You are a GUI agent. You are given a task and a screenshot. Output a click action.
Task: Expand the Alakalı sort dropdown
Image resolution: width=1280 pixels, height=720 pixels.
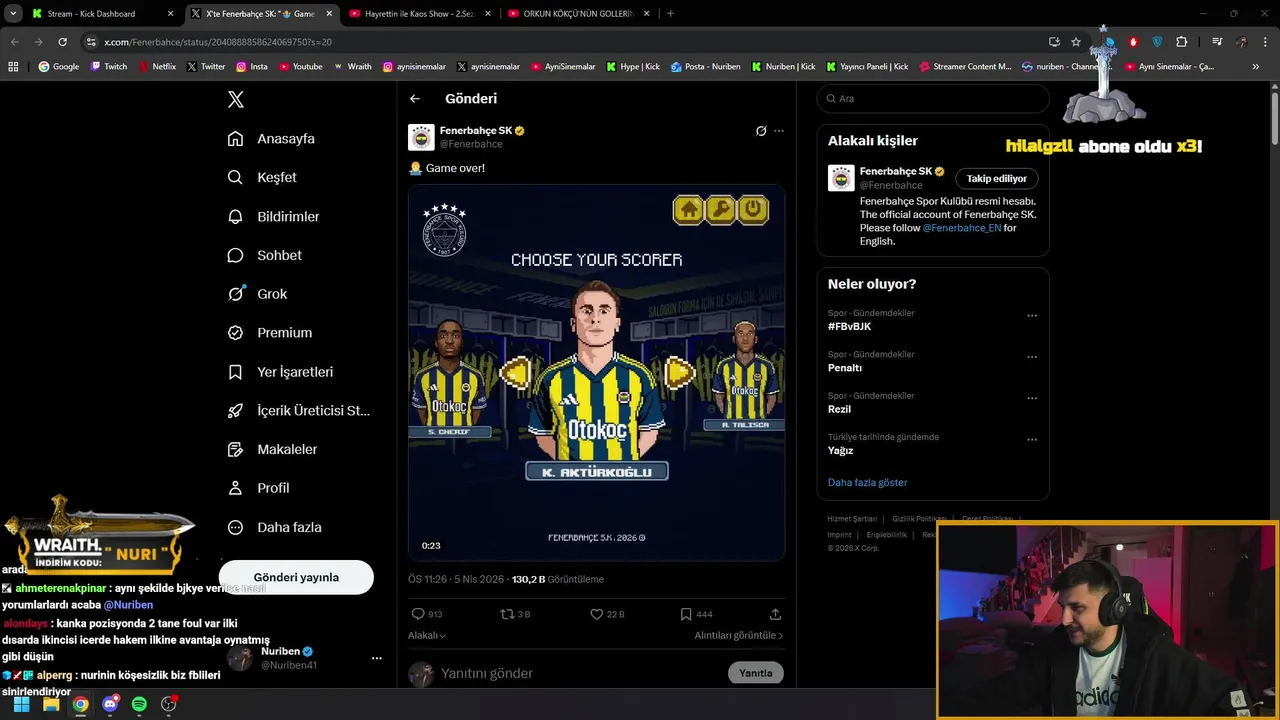[x=427, y=635]
